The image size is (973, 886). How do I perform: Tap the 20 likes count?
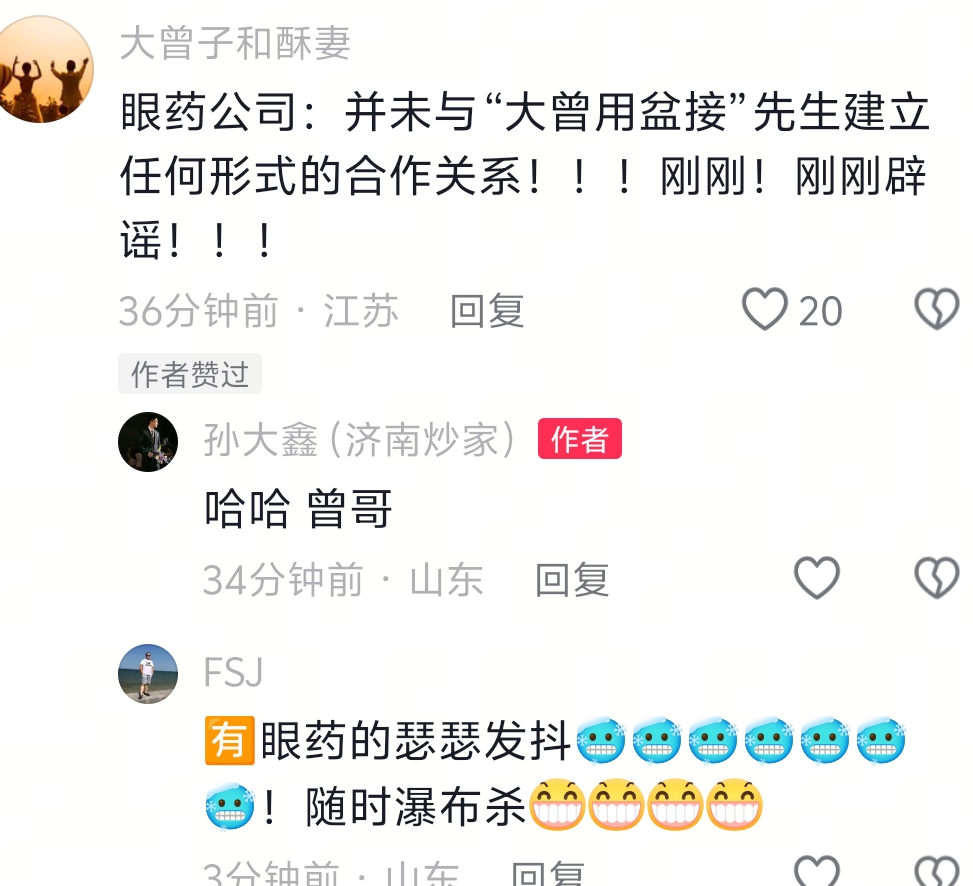pyautogui.click(x=820, y=311)
